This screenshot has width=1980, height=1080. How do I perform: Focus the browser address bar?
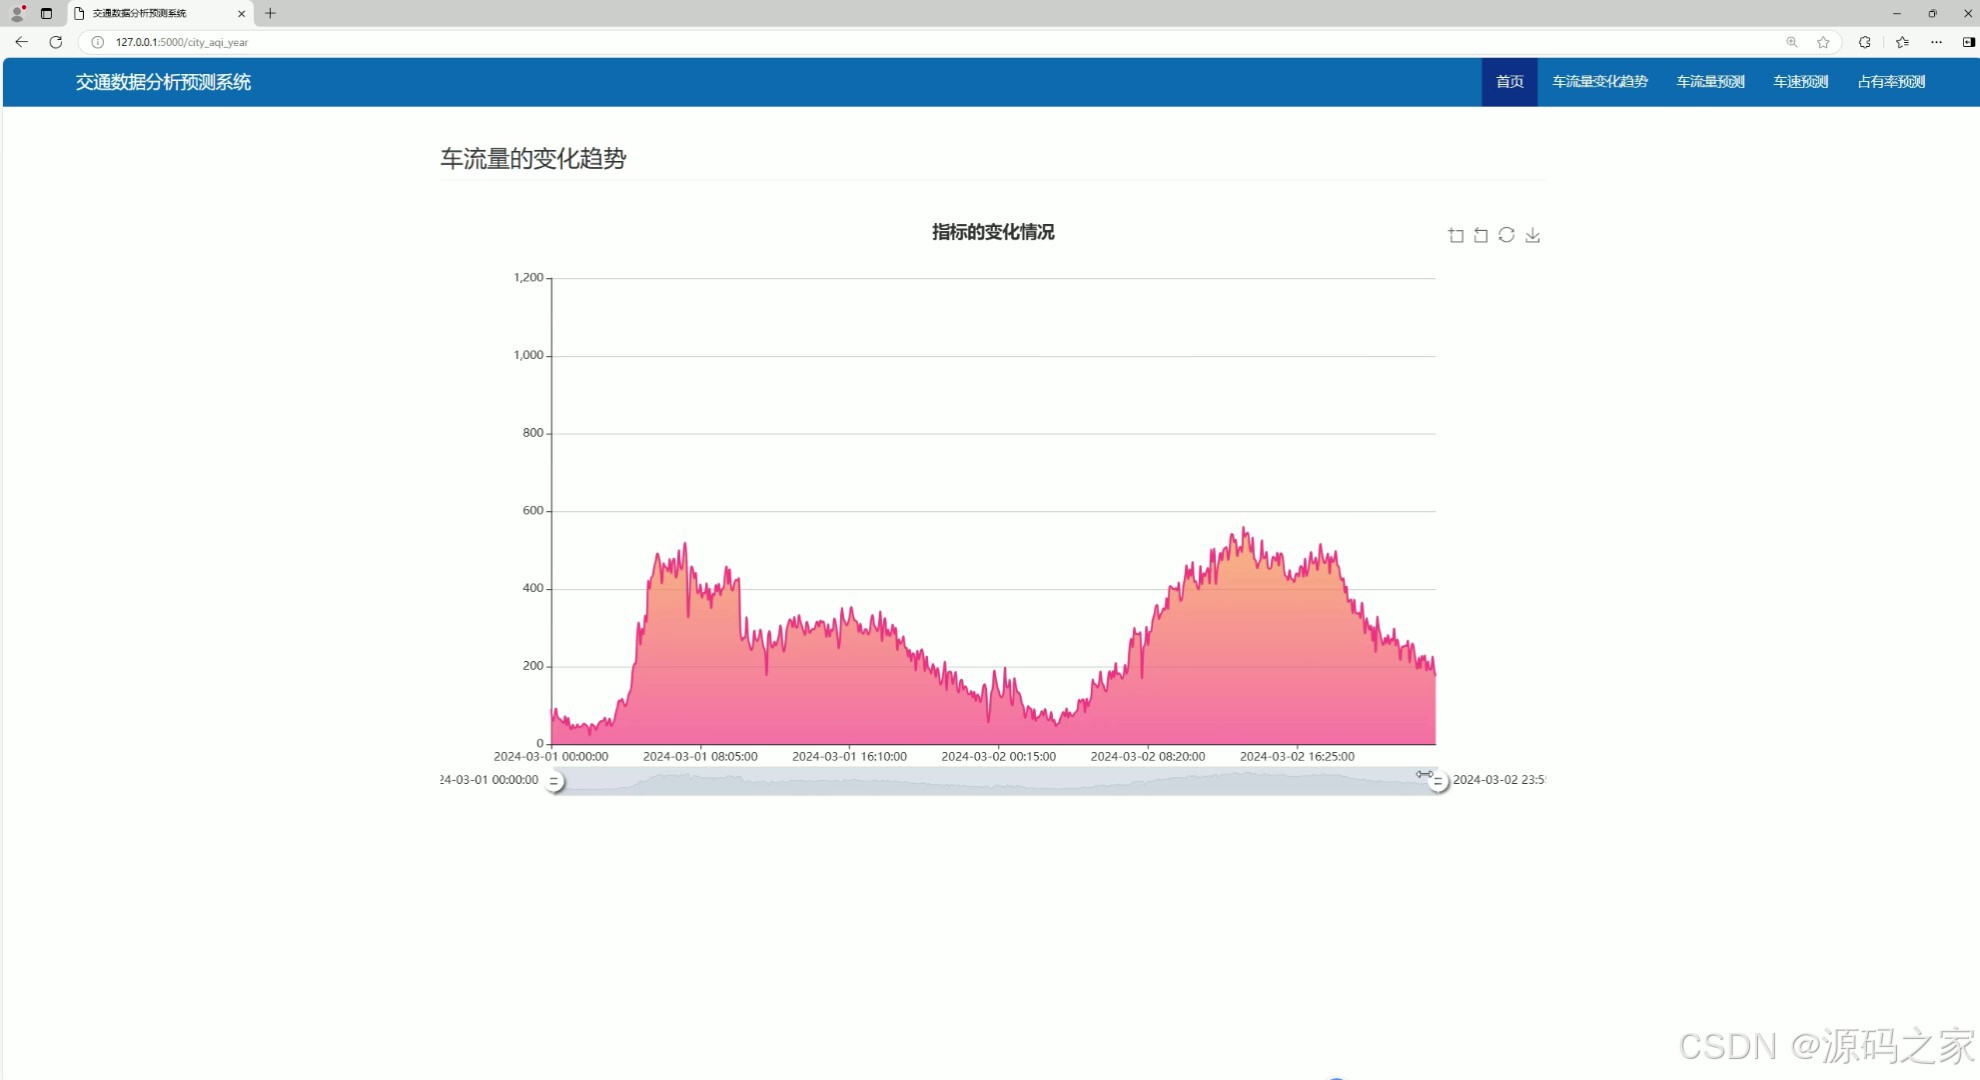tap(900, 42)
